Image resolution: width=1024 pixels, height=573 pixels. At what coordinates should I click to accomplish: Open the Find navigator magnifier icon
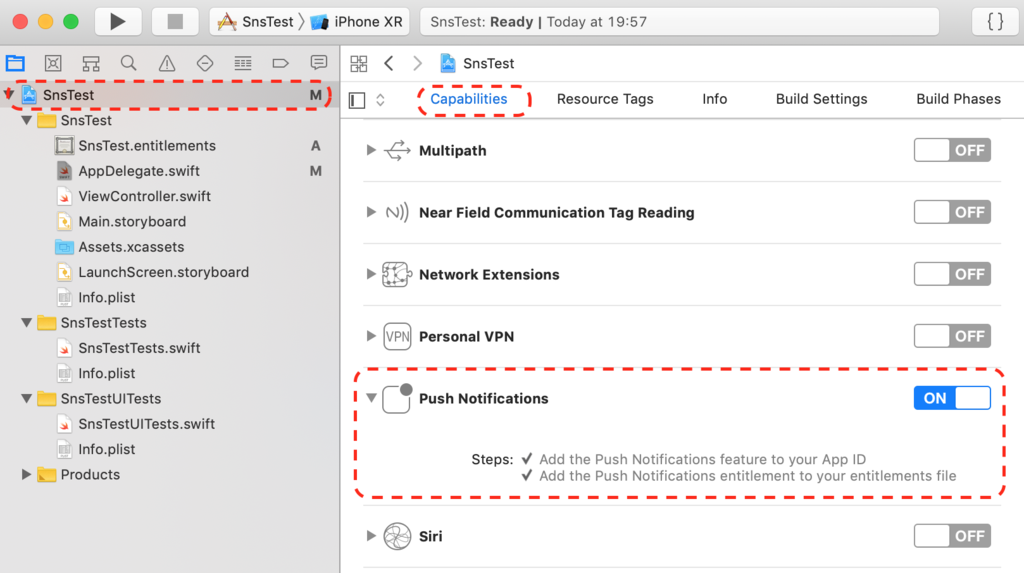(x=129, y=63)
